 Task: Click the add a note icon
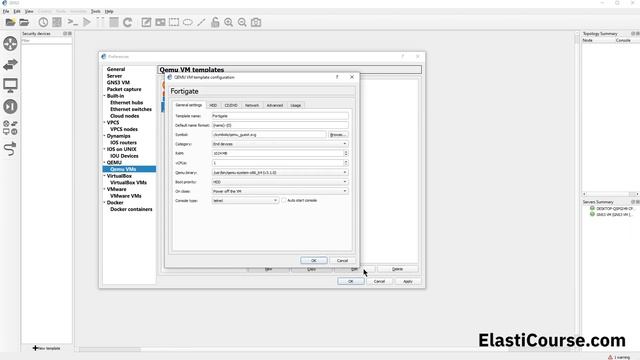click(146, 22)
